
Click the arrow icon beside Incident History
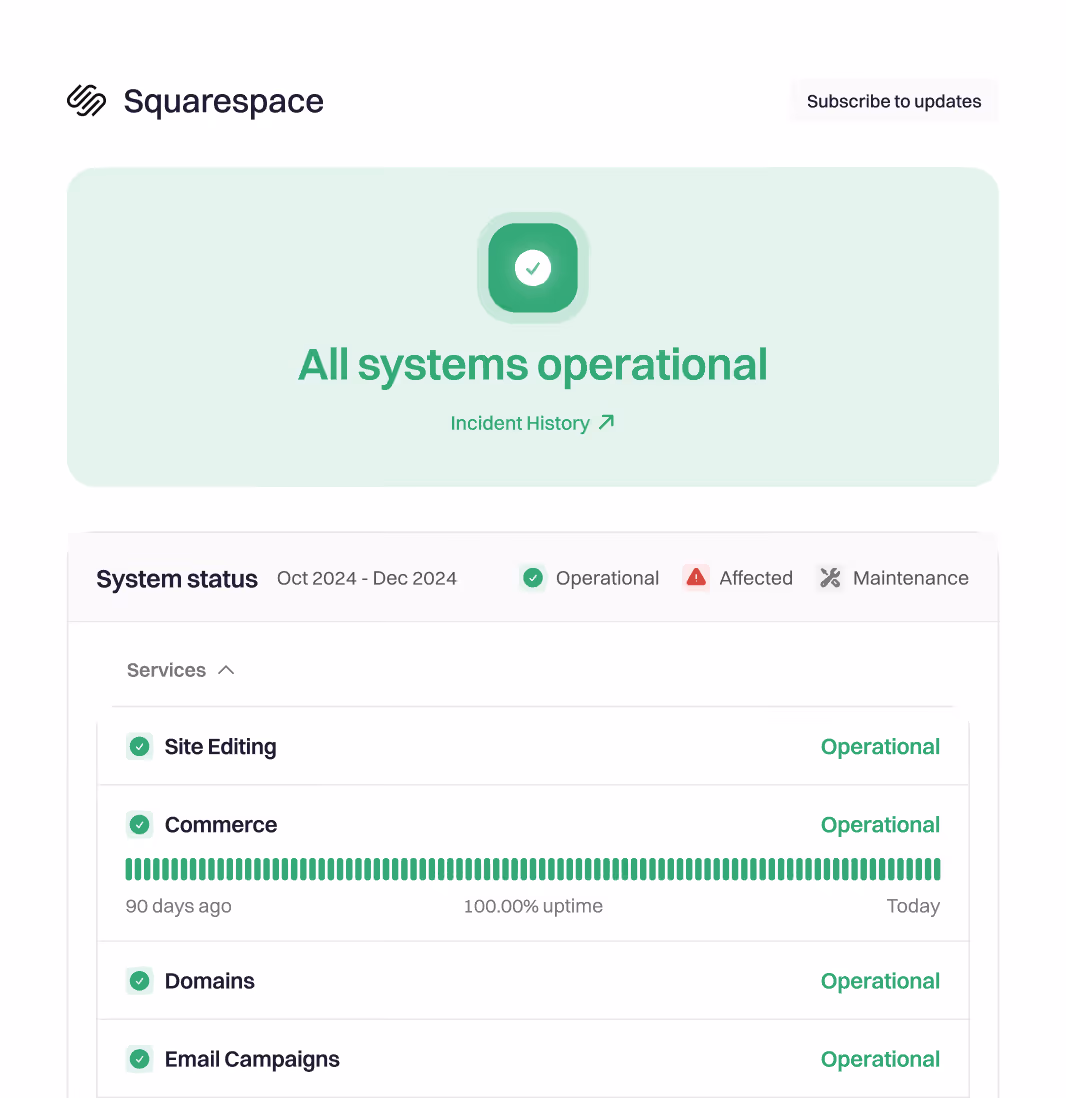click(606, 422)
